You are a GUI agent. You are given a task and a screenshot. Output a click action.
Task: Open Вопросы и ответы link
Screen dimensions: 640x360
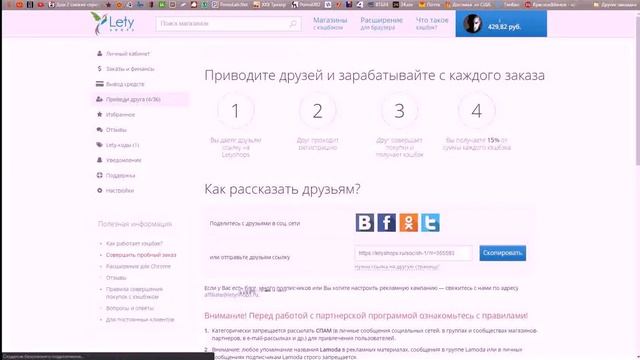(130, 308)
